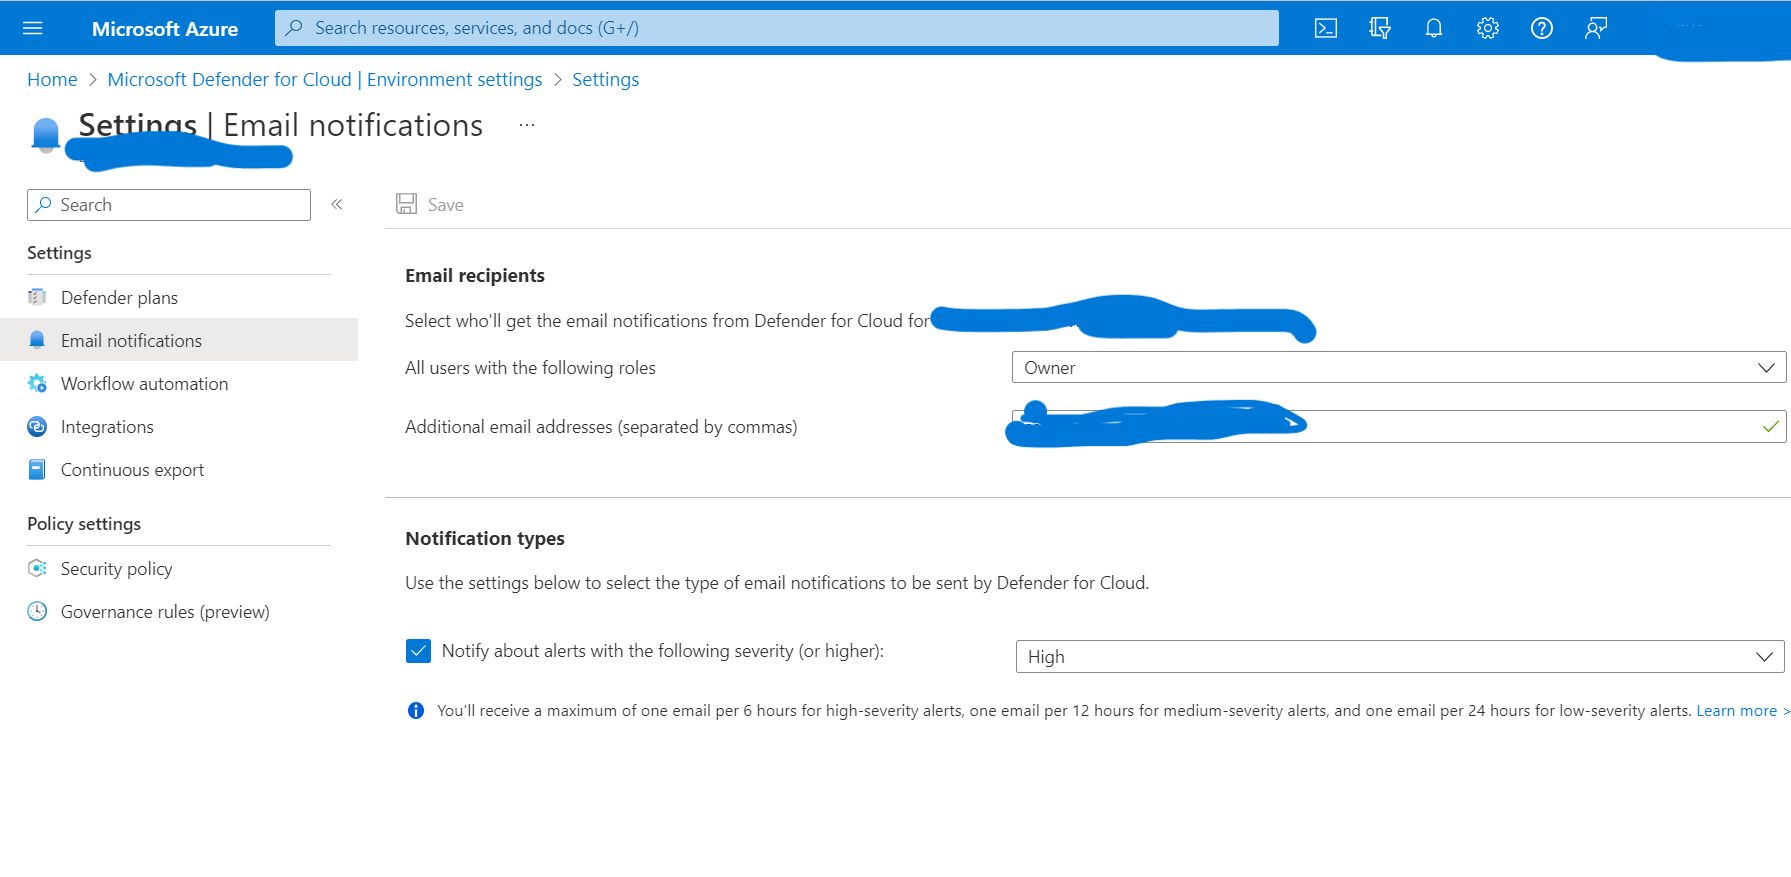Open the Settings breadcrumb link
This screenshot has height=877, width=1791.
coord(605,79)
